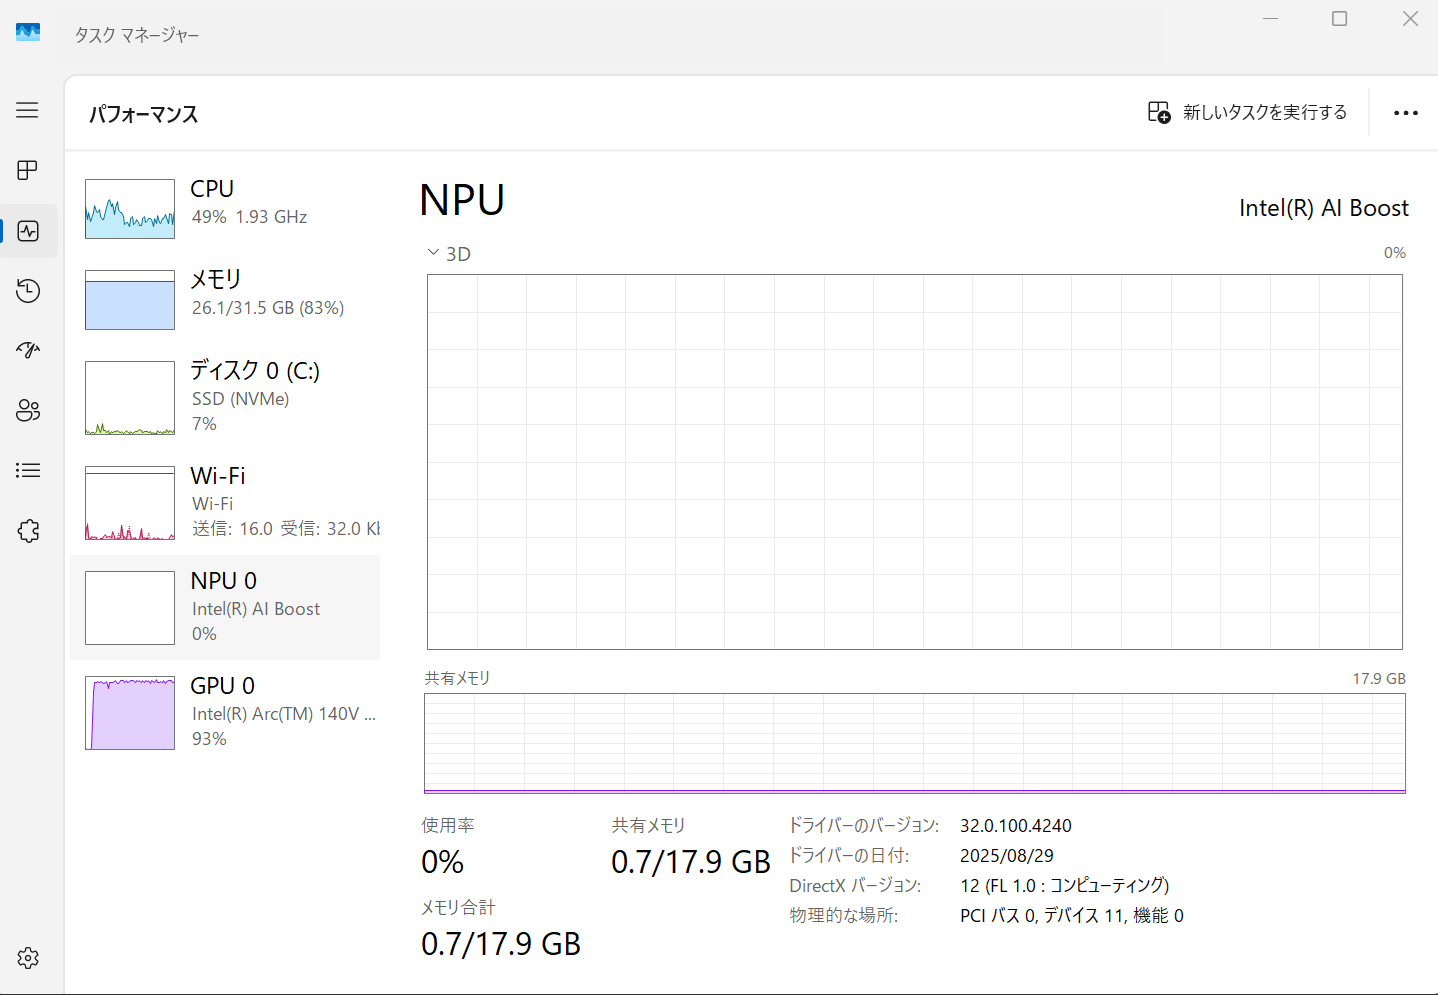Click the Task Manager app icon in title bar
This screenshot has height=995, width=1438.
click(x=28, y=33)
